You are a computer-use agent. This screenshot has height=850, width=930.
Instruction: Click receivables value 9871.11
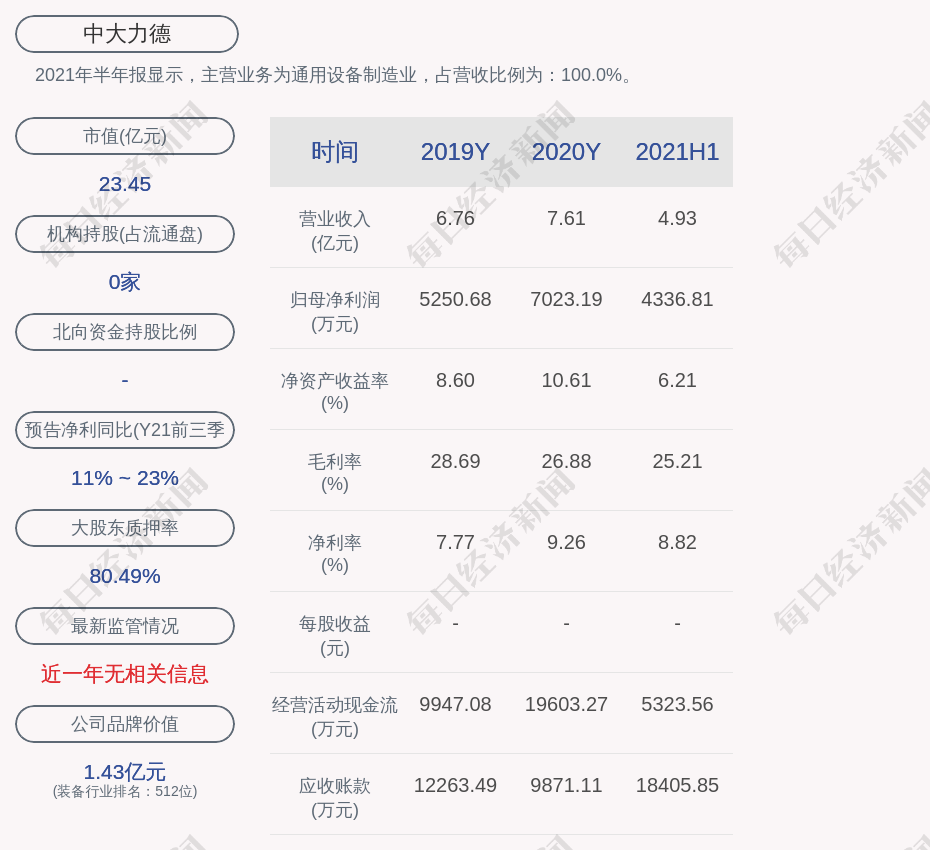tap(566, 785)
